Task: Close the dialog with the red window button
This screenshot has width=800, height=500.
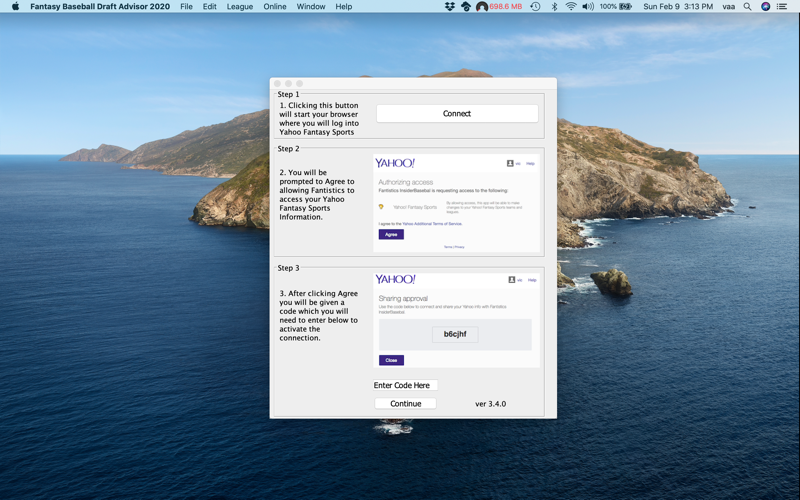Action: point(278,84)
